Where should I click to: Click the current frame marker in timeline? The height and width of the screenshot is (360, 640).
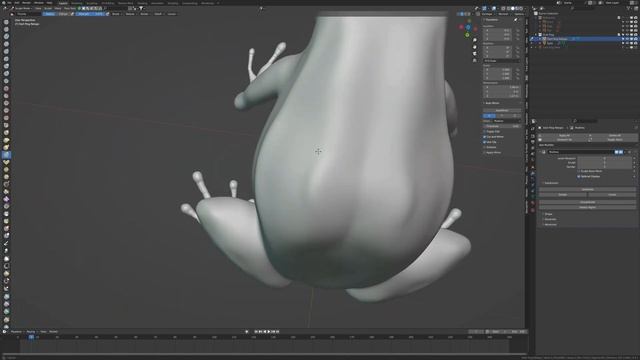click(31, 337)
